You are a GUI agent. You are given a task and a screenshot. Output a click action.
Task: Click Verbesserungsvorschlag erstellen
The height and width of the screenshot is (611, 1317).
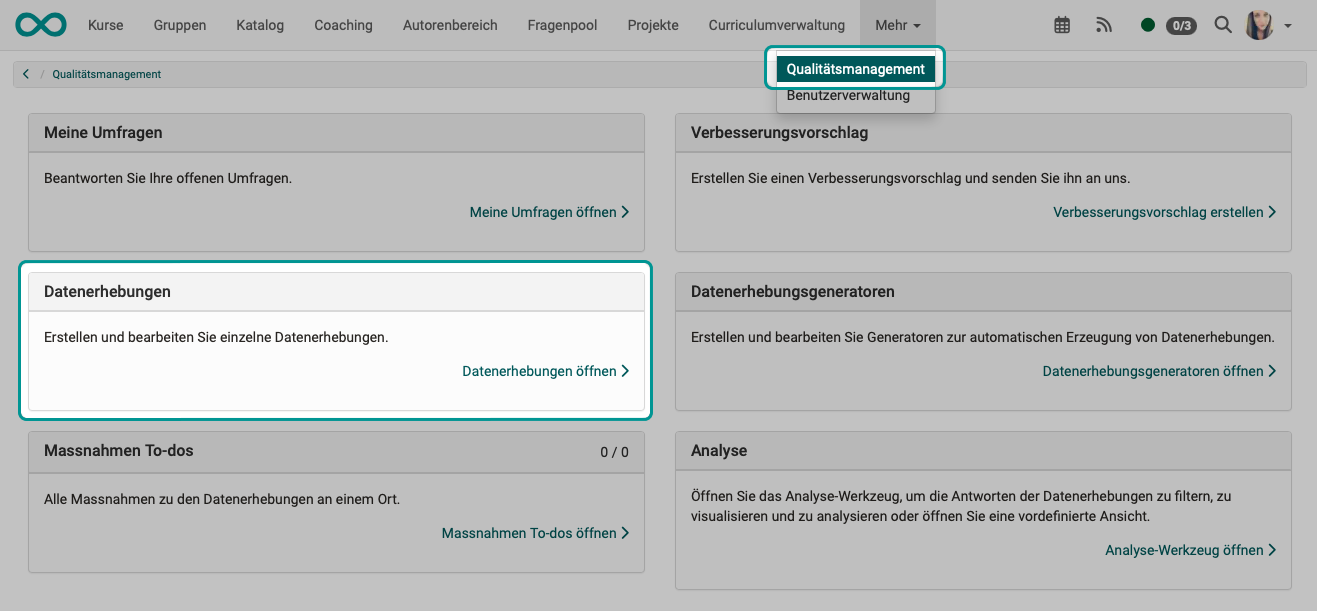(1164, 211)
